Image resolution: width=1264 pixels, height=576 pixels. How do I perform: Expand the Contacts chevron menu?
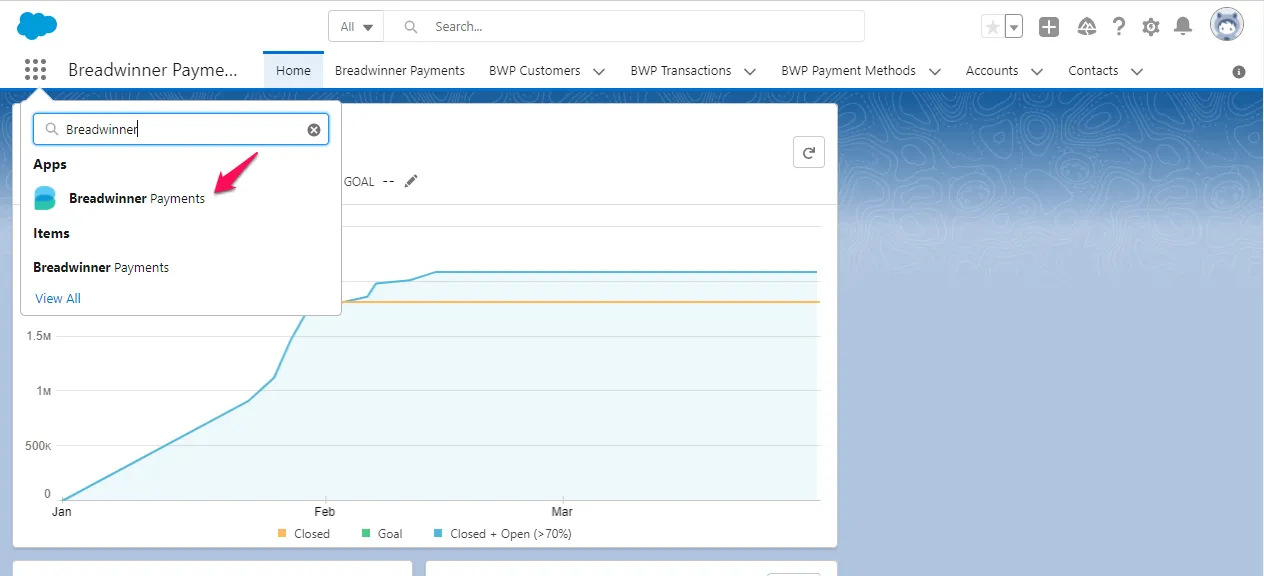(1136, 71)
